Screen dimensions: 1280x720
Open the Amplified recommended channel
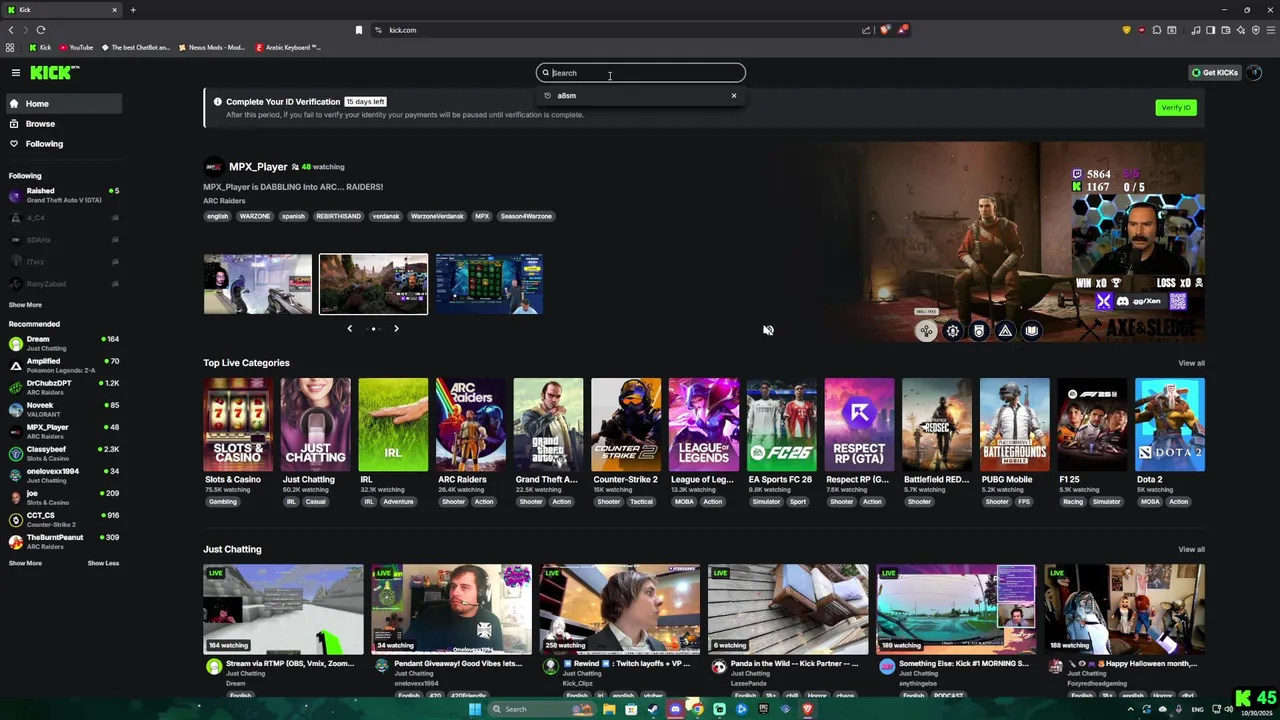pyautogui.click(x=62, y=365)
